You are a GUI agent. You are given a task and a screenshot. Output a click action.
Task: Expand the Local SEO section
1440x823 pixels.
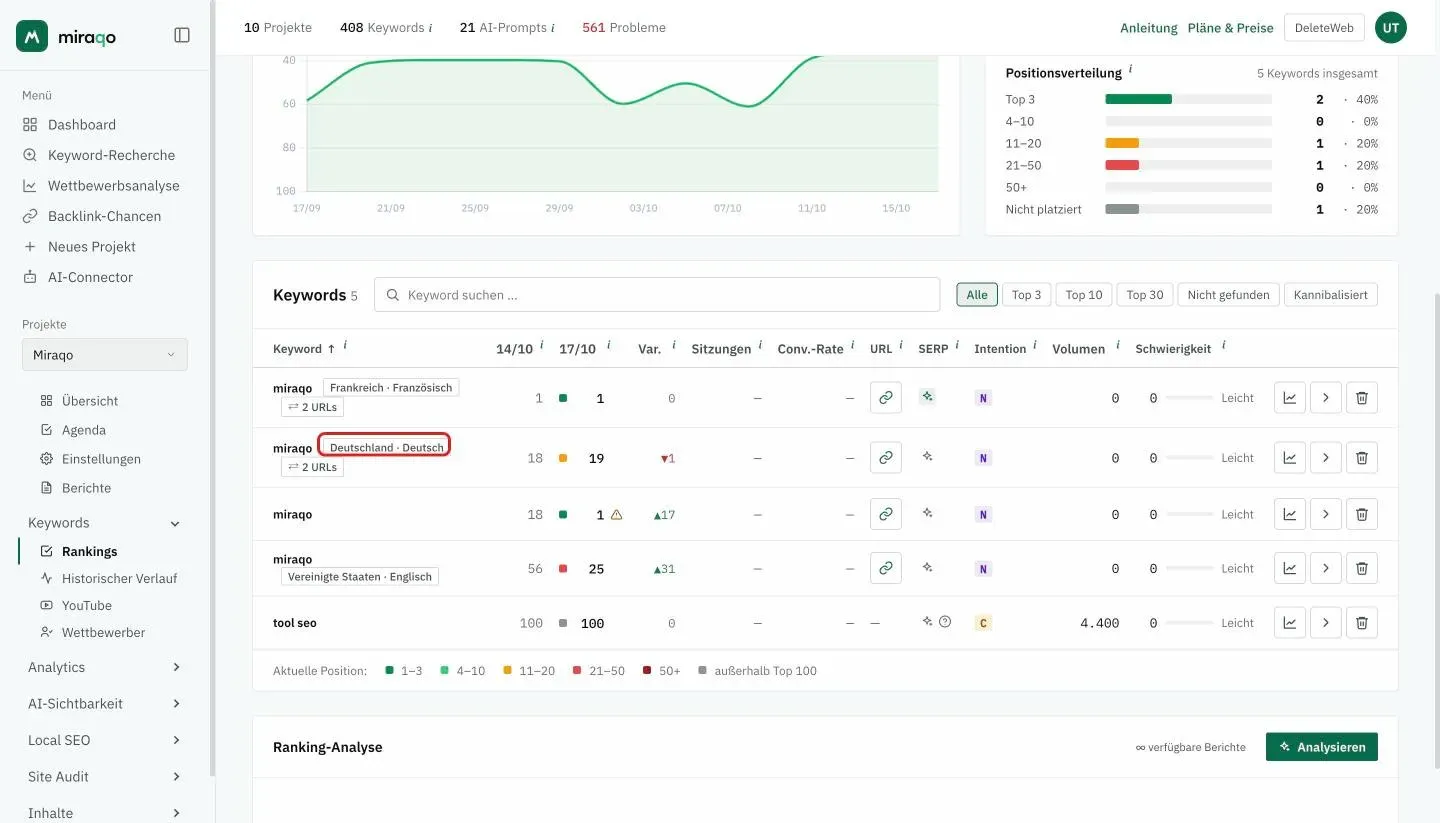pos(176,740)
